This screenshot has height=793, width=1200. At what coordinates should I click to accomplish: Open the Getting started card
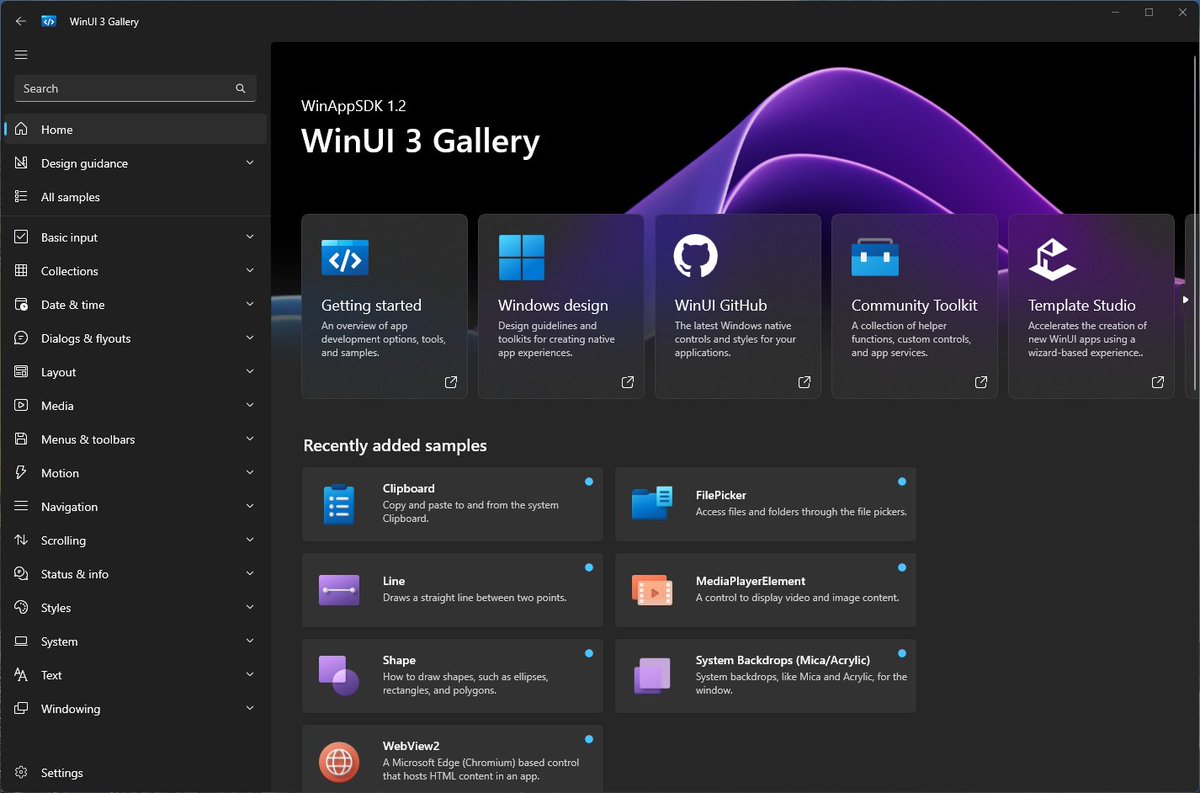[384, 306]
